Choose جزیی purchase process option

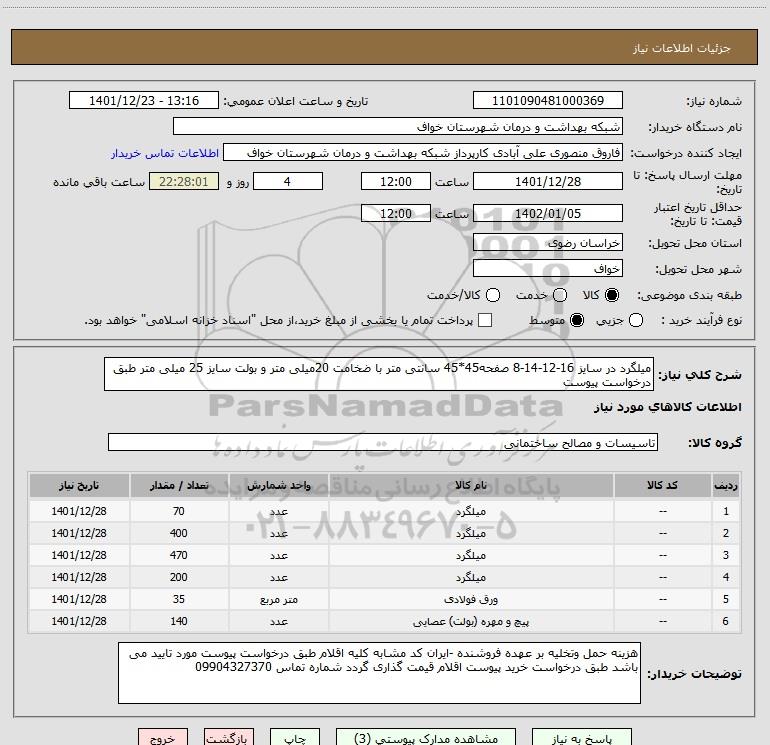[635, 320]
